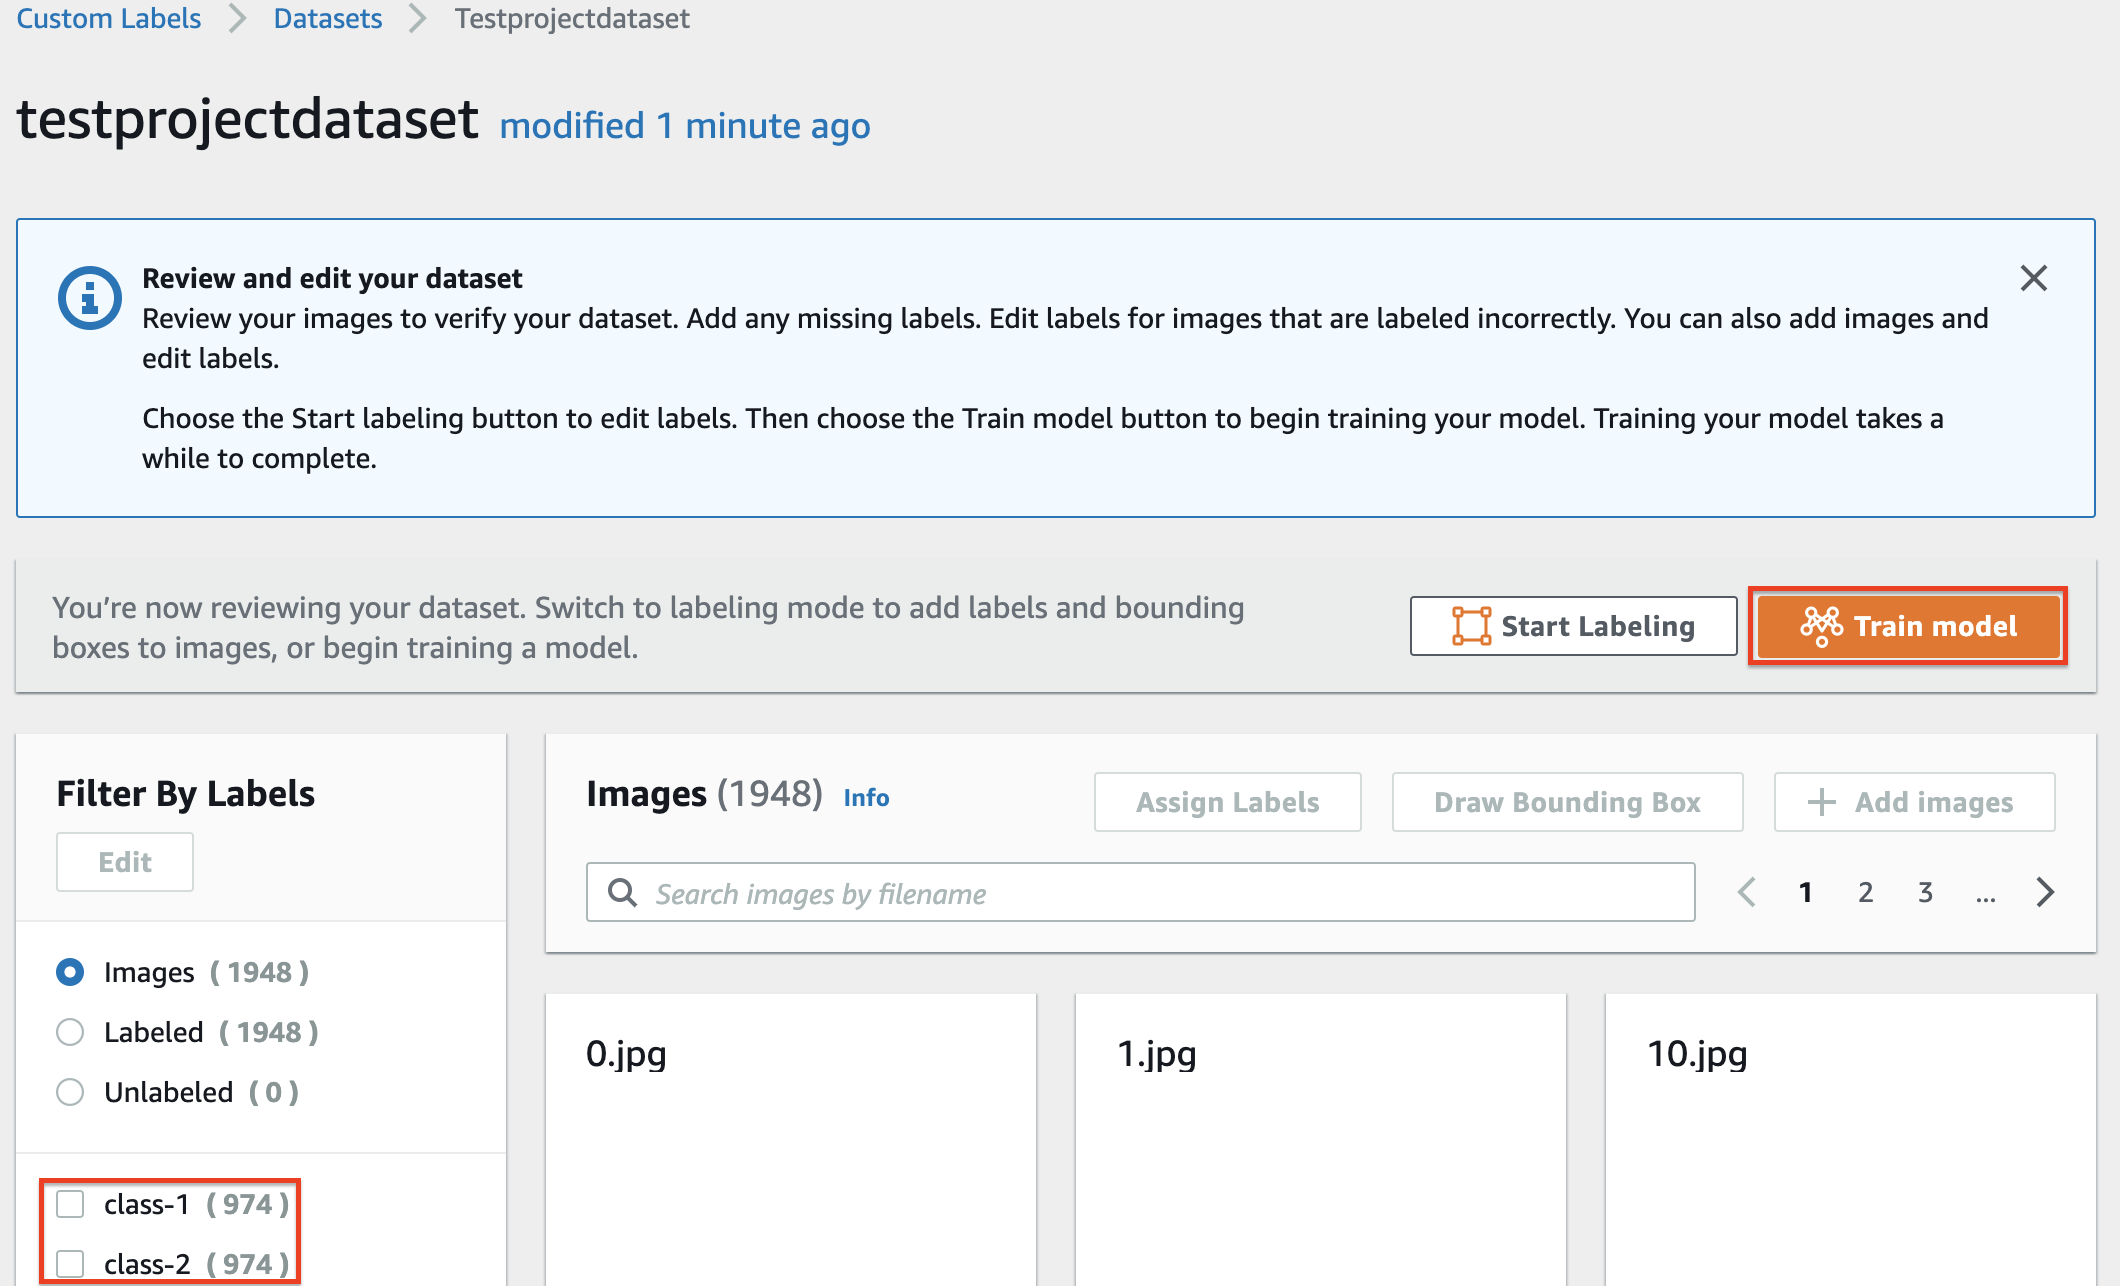Click the Train model network icon
The width and height of the screenshot is (2120, 1286).
pos(1821,626)
